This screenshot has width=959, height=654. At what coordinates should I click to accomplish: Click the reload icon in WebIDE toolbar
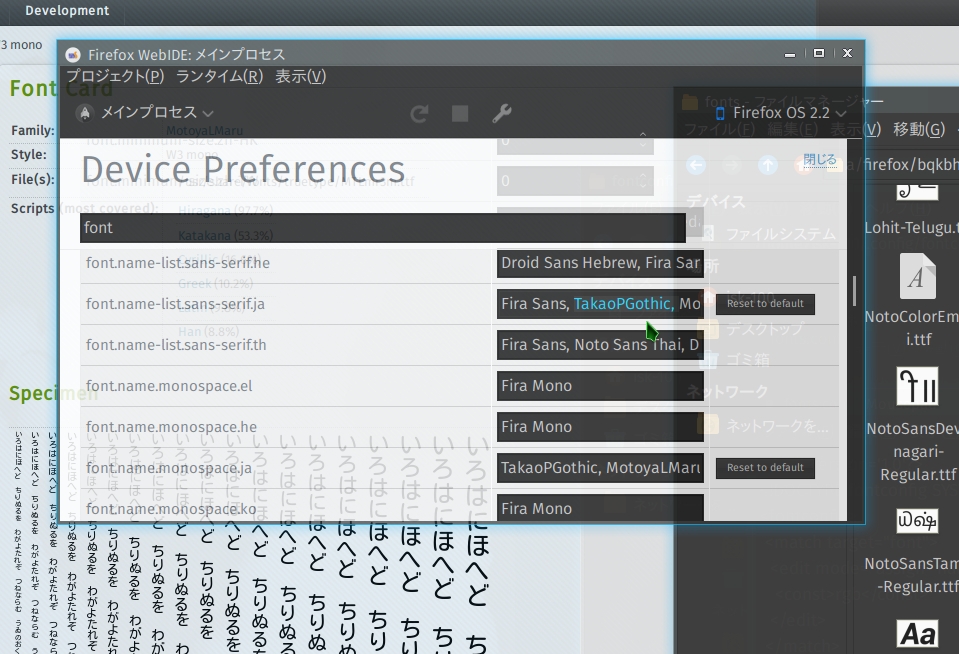[420, 113]
